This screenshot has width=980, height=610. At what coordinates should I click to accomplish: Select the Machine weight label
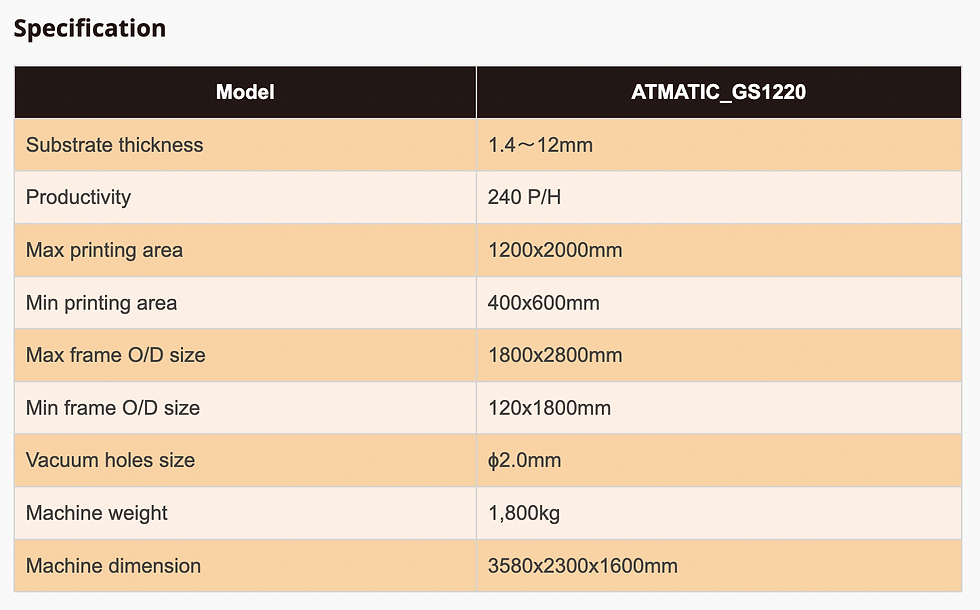pos(96,513)
